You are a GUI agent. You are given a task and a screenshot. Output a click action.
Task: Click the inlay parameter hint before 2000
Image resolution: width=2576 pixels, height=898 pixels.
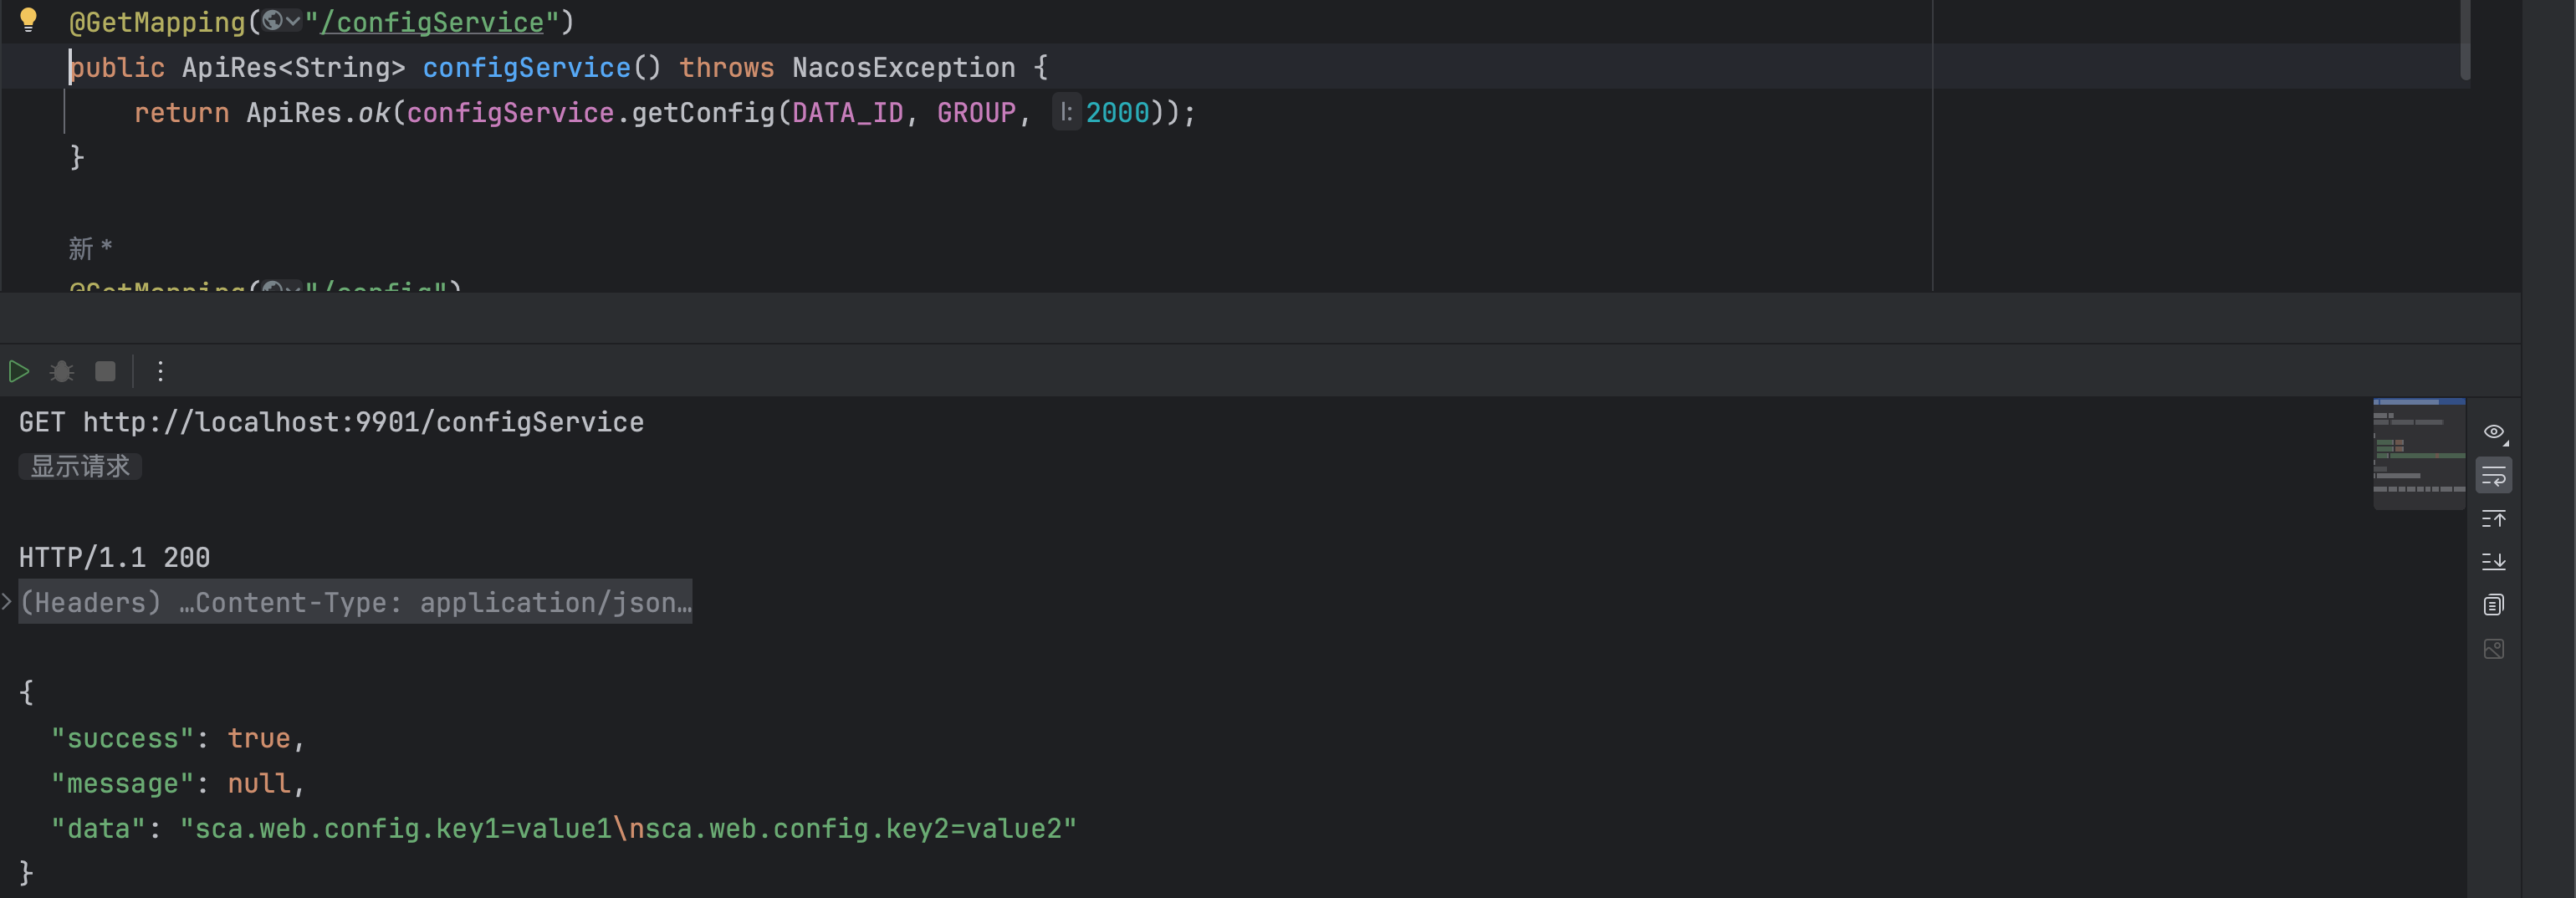point(1066,112)
